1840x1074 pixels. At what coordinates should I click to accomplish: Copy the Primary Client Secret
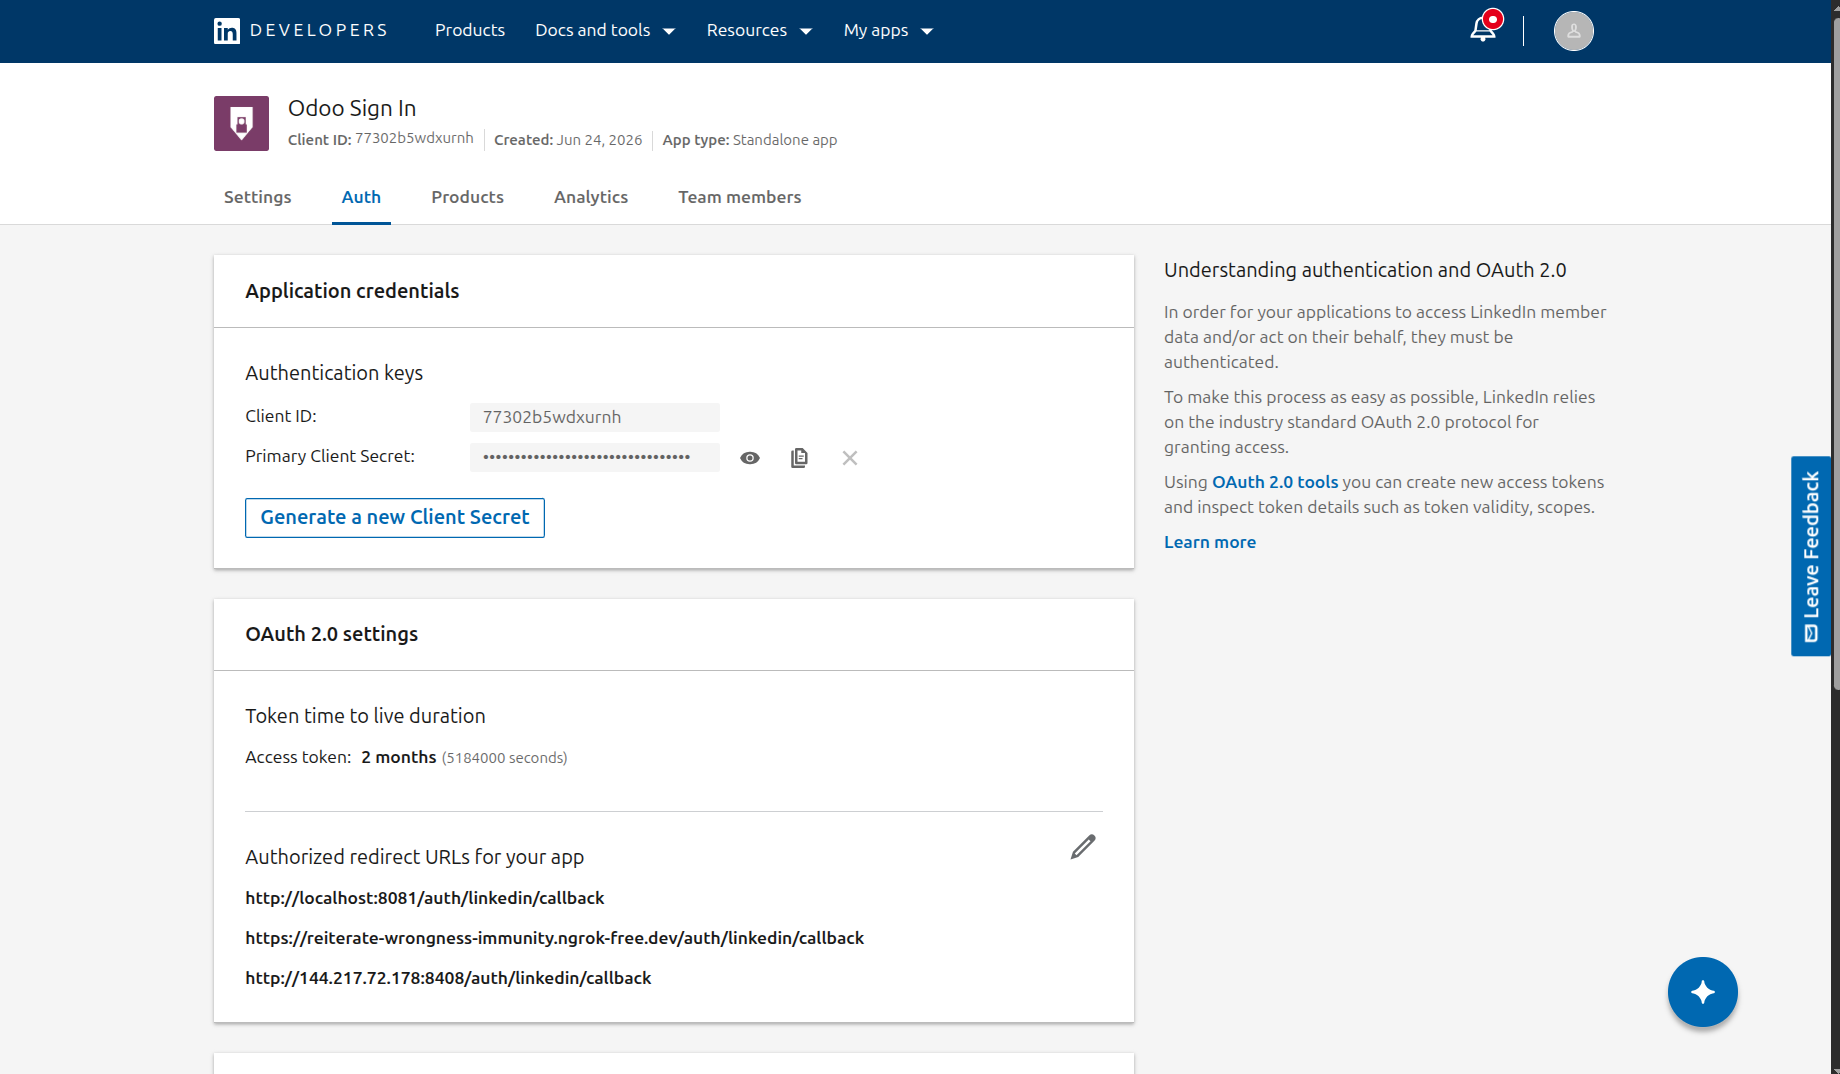tap(799, 458)
